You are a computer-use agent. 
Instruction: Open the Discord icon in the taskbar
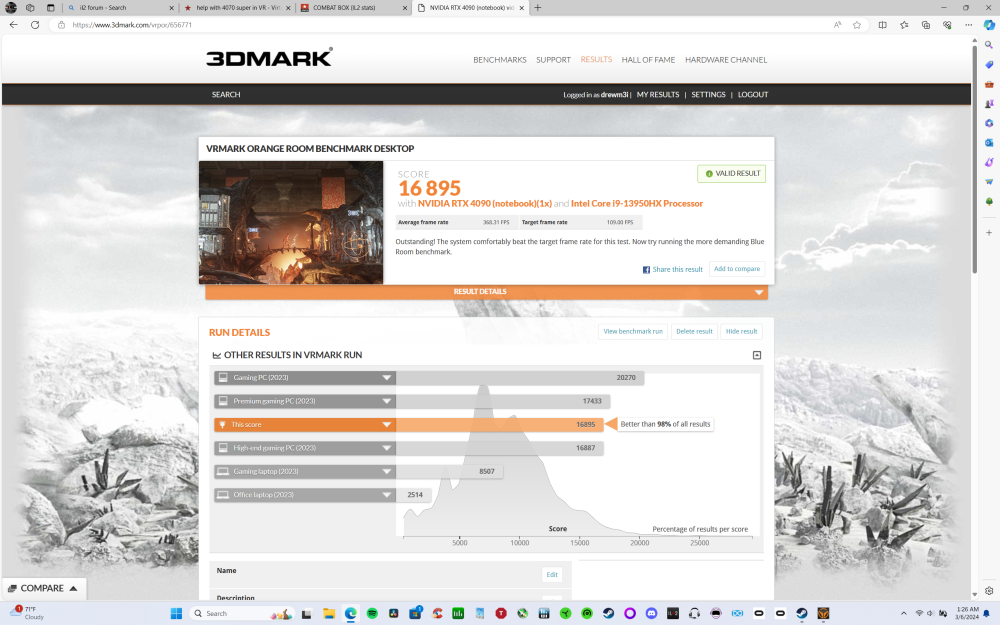point(652,613)
